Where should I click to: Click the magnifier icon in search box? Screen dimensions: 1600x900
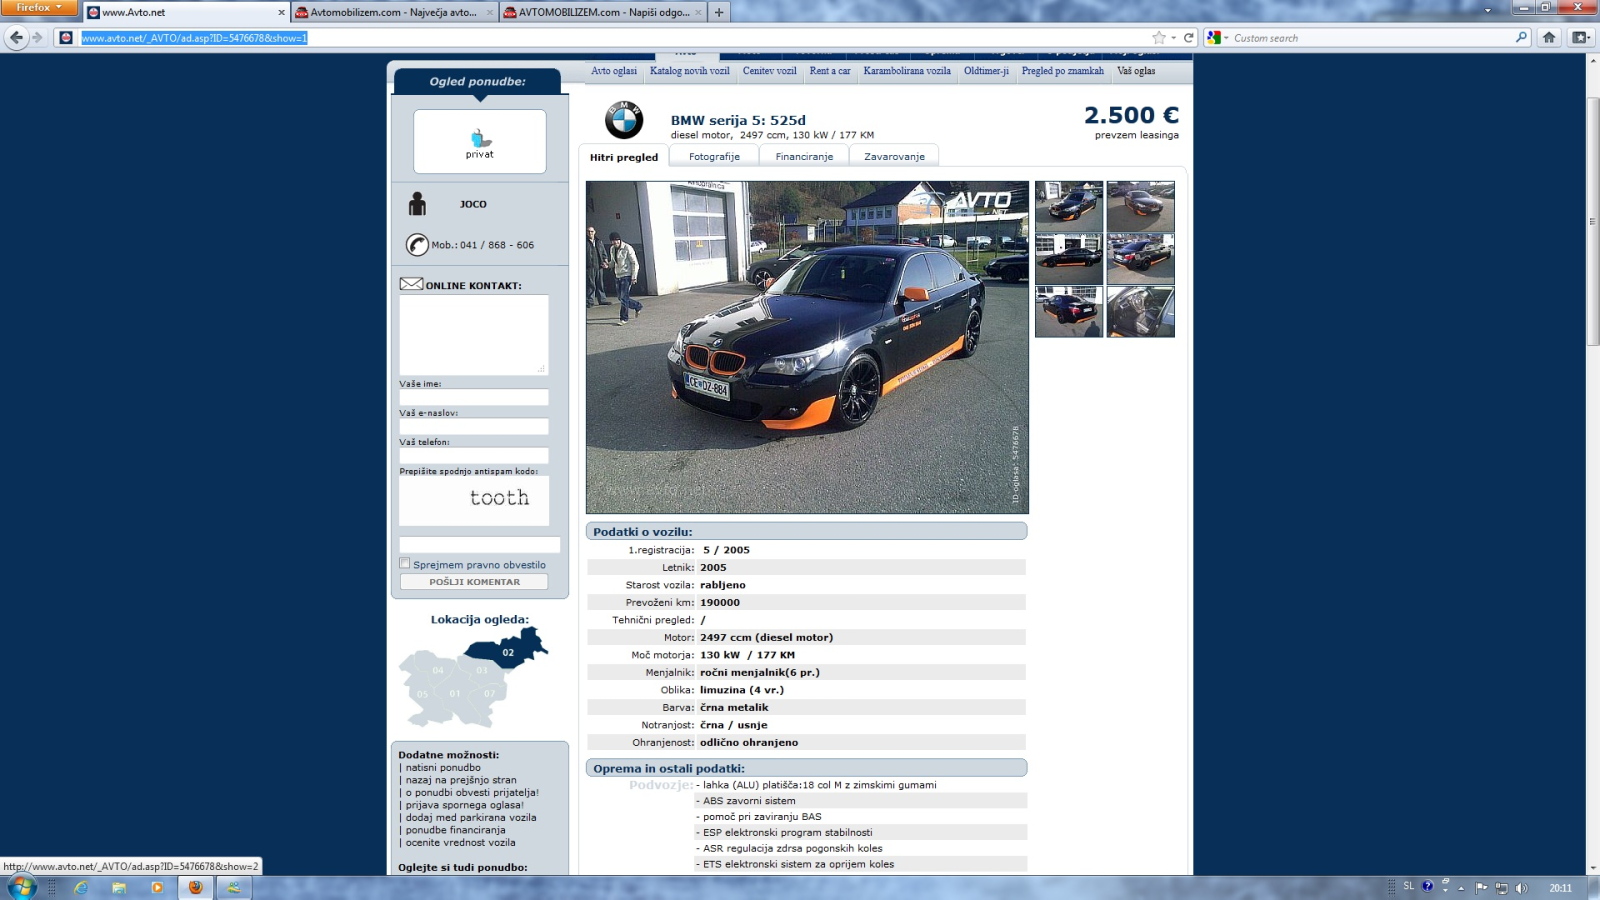pyautogui.click(x=1521, y=37)
